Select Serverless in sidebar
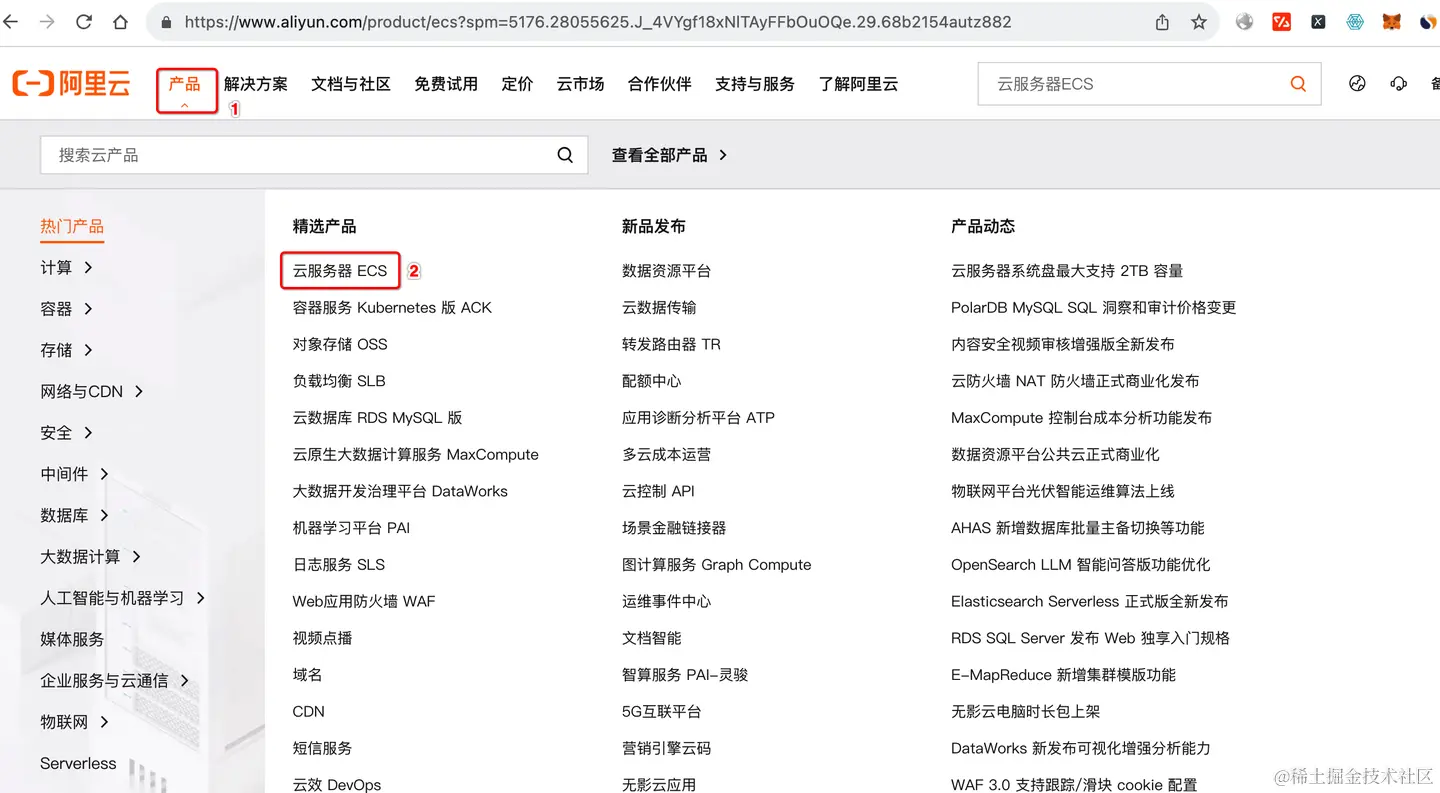 pos(78,763)
